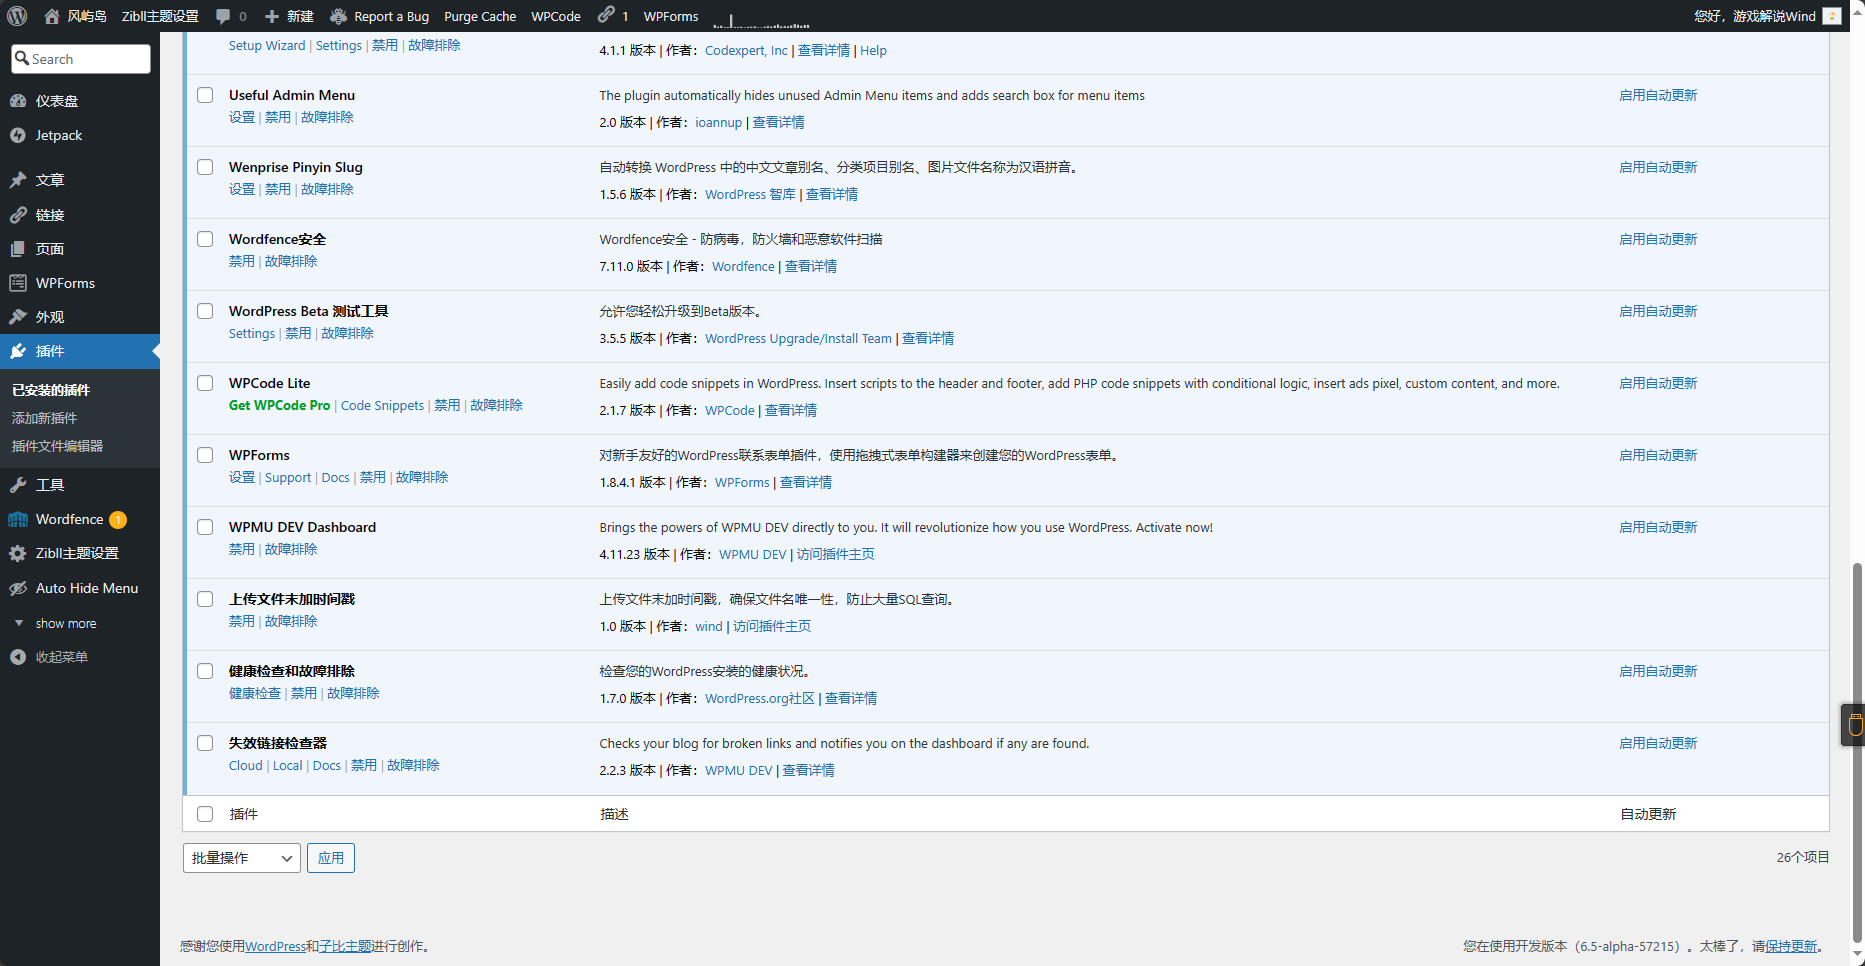Click the 子比主题 link in footer

(x=345, y=946)
